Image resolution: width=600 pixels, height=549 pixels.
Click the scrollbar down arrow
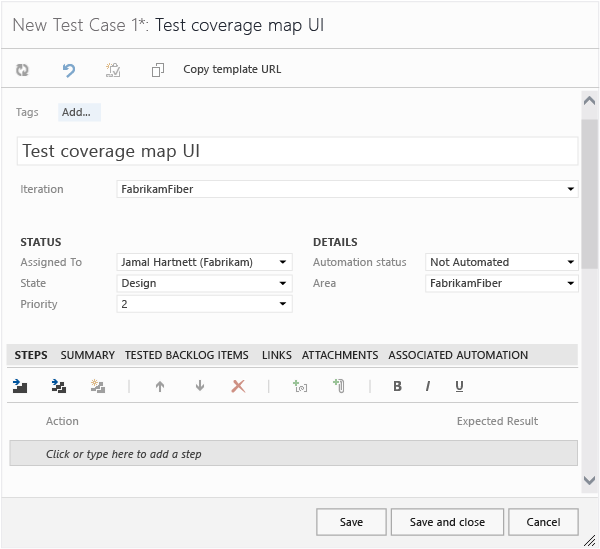tap(589, 481)
